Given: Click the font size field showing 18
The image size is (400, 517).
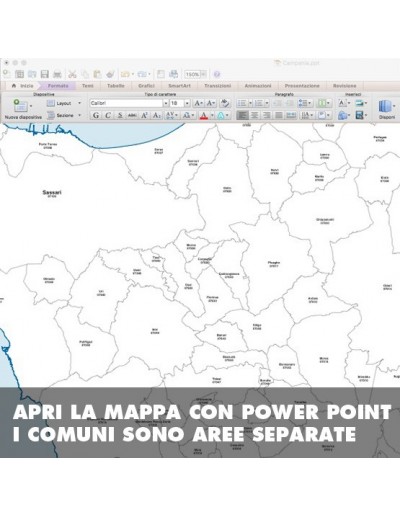Looking at the screenshot, I should point(177,103).
